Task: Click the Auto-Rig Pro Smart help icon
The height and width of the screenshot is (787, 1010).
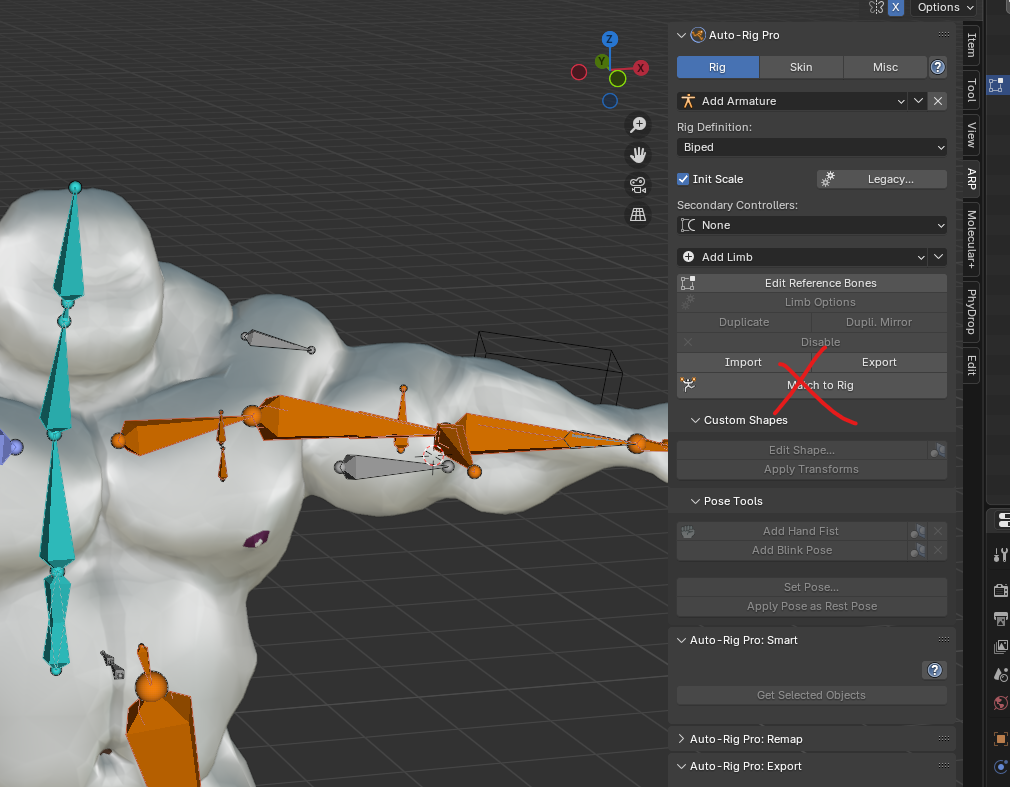Action: tap(935, 670)
